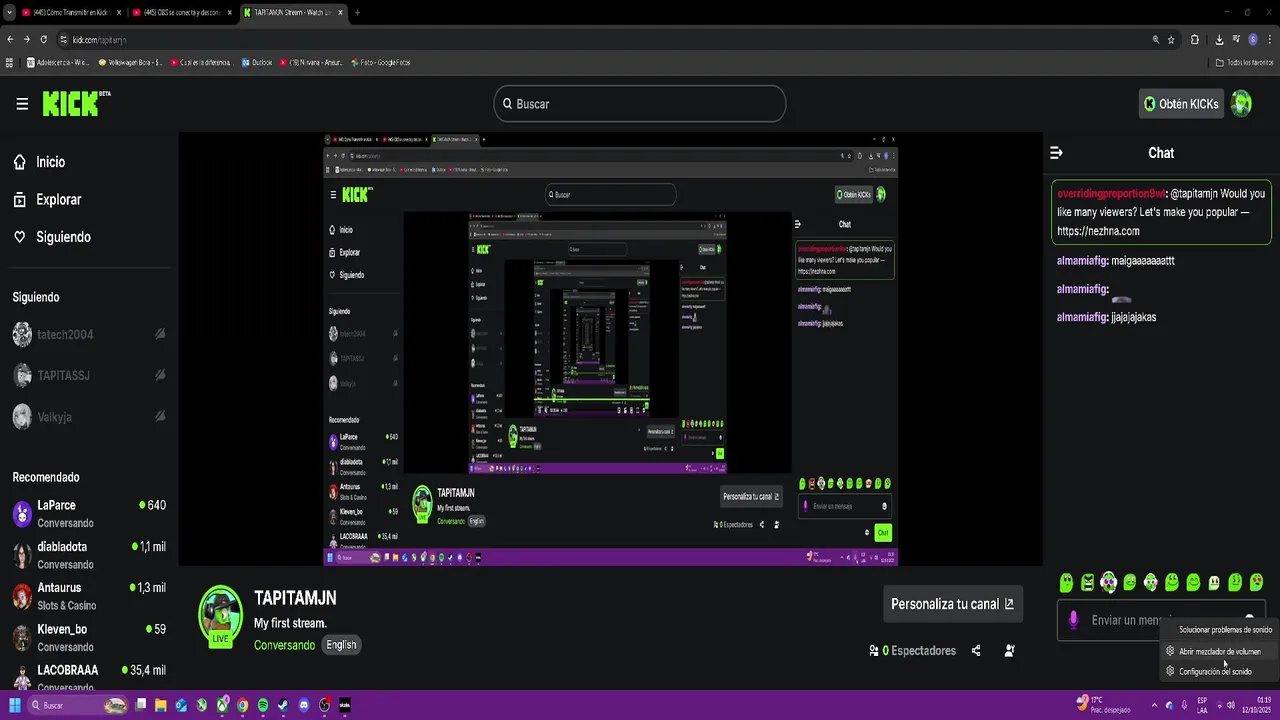Open OBS Studio from the taskbar
Image resolution: width=1280 pixels, height=720 pixels.
[325, 705]
